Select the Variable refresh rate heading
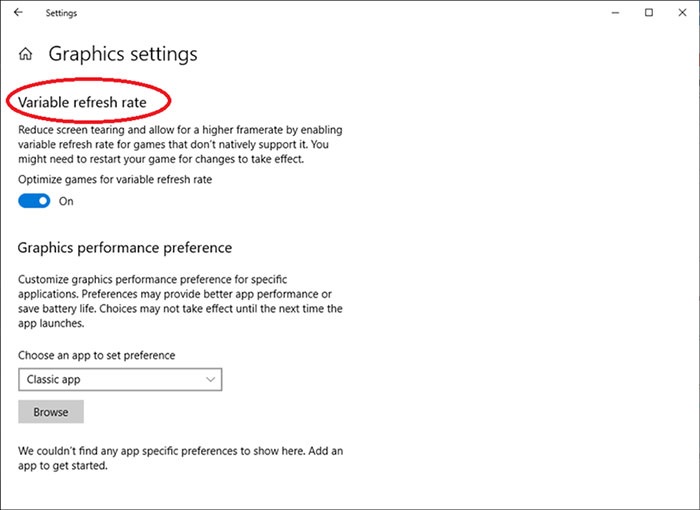 [x=82, y=101]
